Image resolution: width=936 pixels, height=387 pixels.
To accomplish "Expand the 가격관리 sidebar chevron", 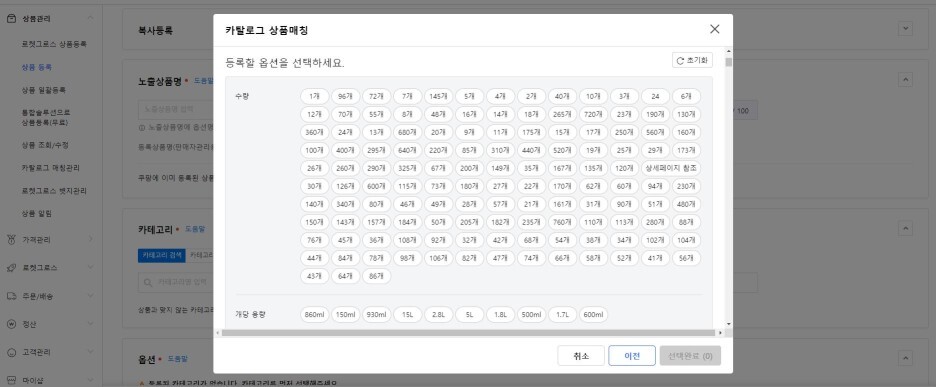I will [x=90, y=239].
